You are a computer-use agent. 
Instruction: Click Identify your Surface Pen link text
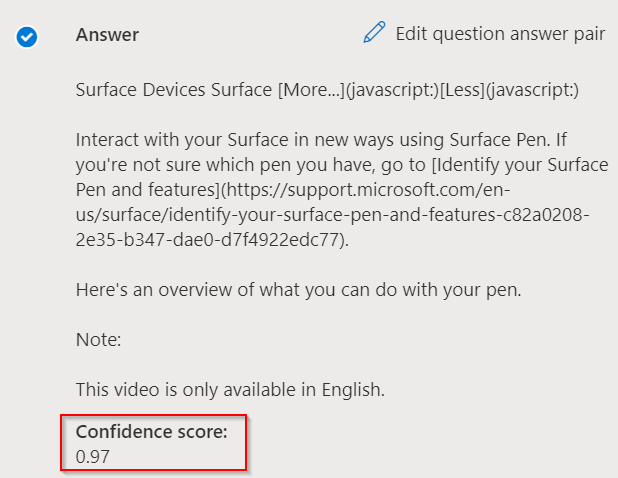(520, 165)
